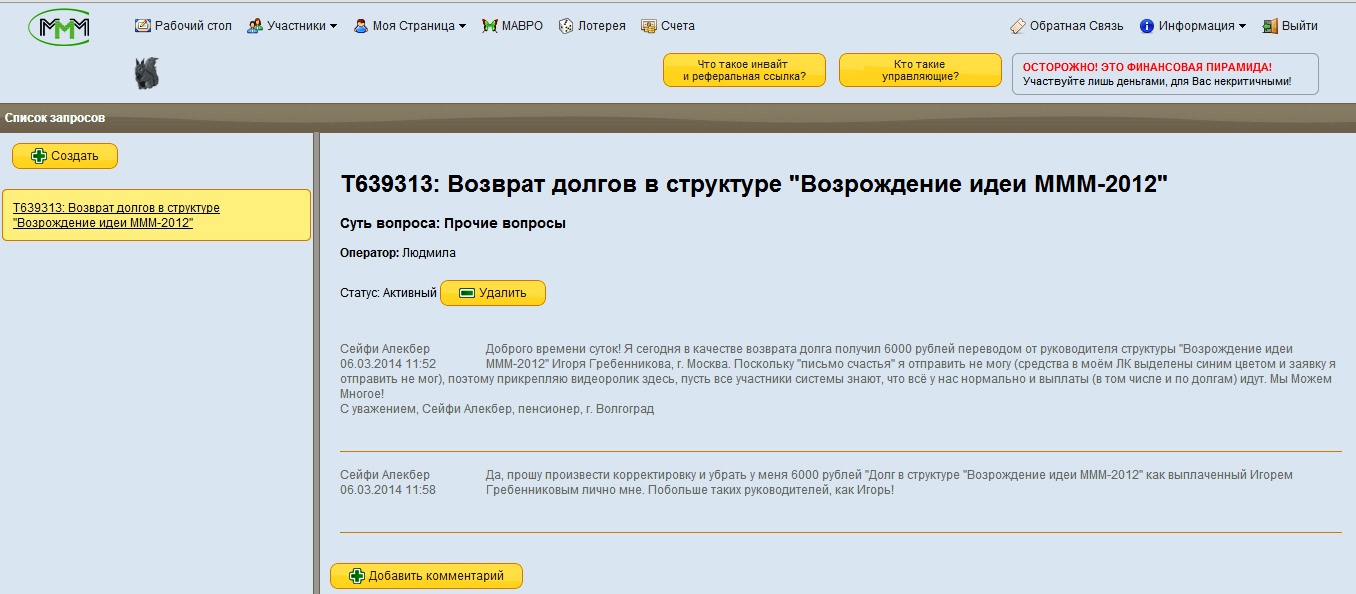This screenshot has width=1356, height=594.
Task: Click the ticket title heading "T639313: Возврат долгов…"
Action: click(x=755, y=184)
